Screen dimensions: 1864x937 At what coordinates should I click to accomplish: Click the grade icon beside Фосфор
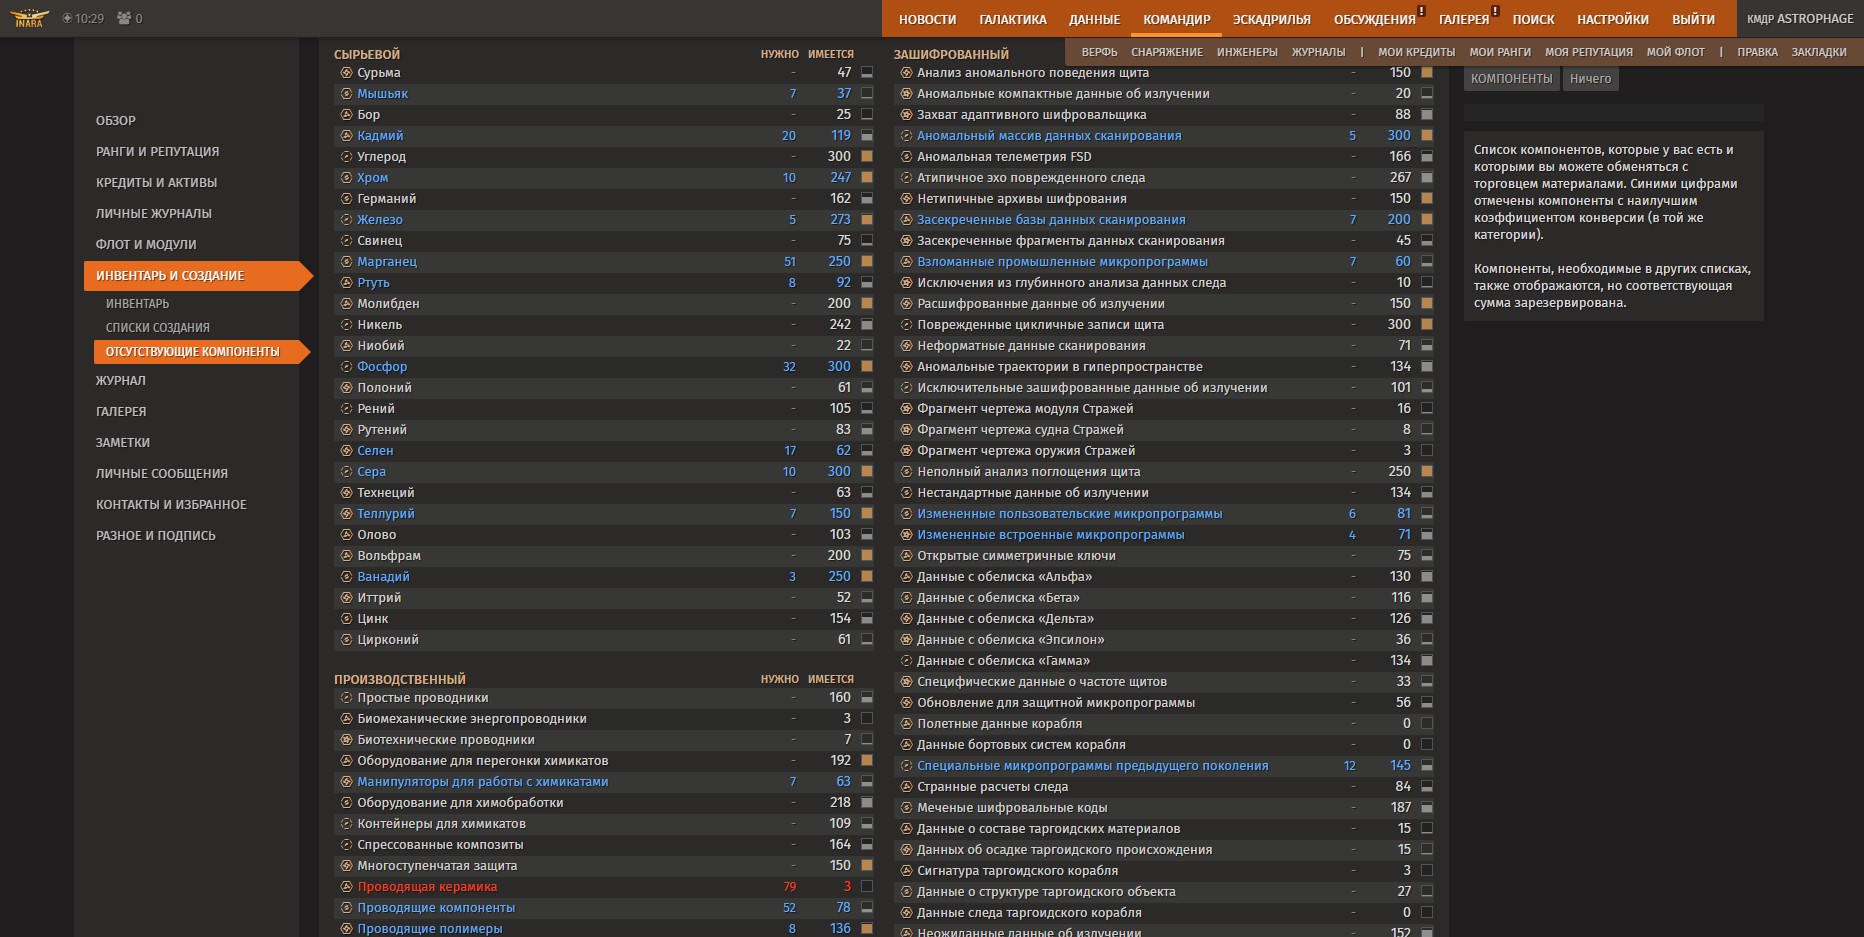click(346, 367)
